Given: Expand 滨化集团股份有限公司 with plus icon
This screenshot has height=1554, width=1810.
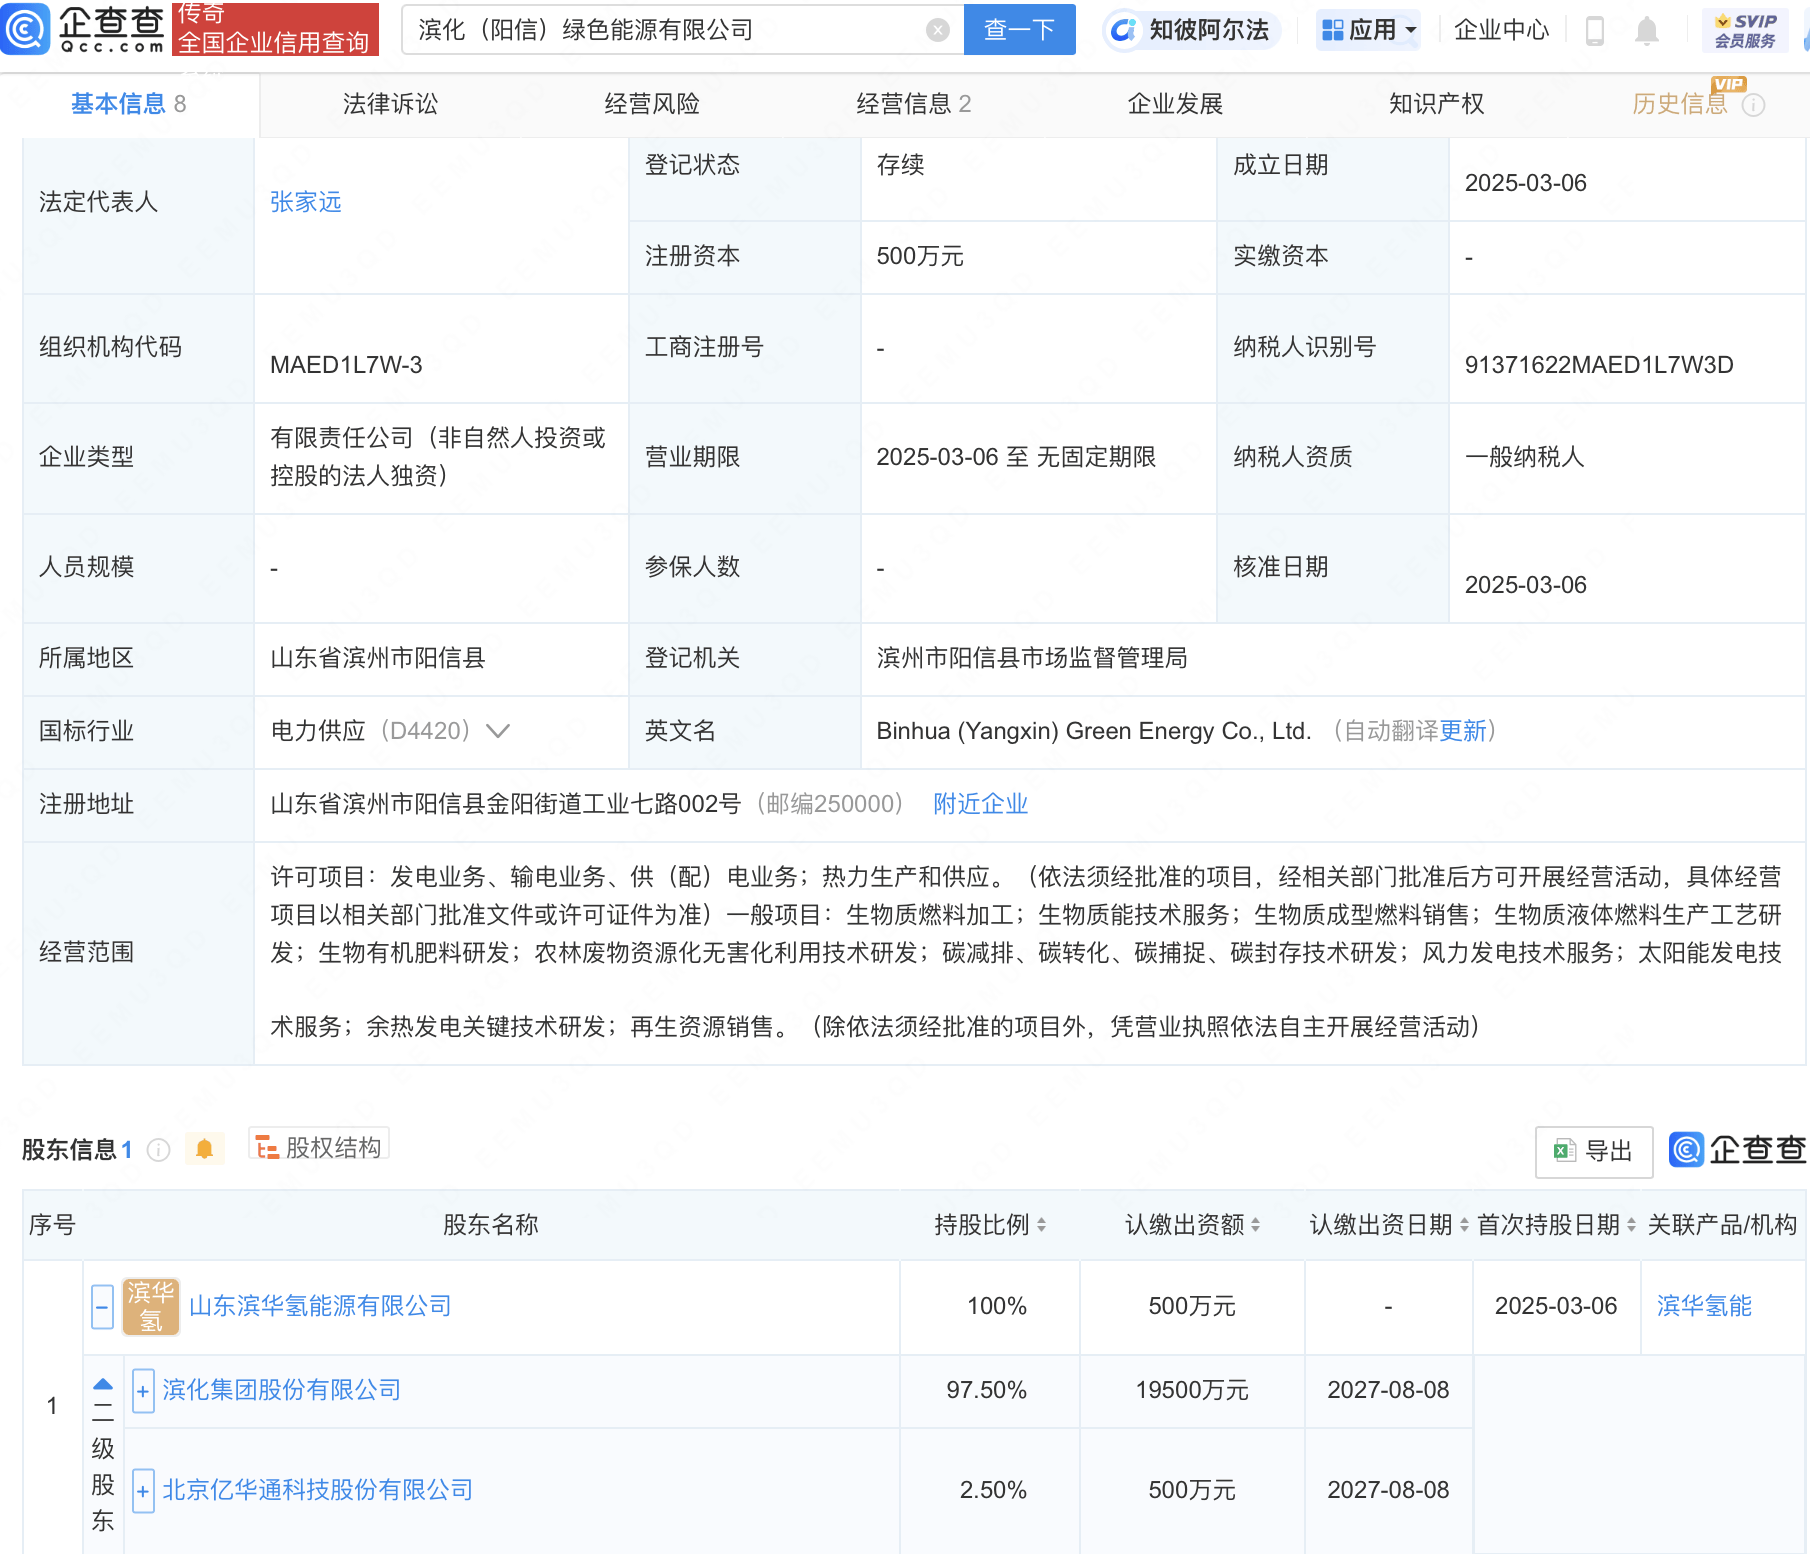Looking at the screenshot, I should (143, 1391).
